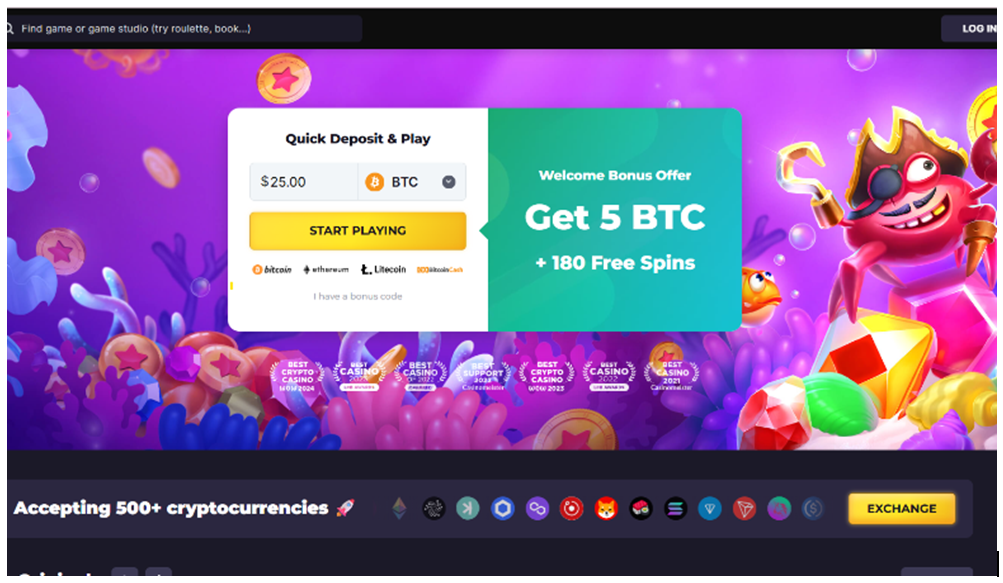This screenshot has width=1003, height=583.
Task: Click the USD Coin dollar icon
Action: point(813,509)
